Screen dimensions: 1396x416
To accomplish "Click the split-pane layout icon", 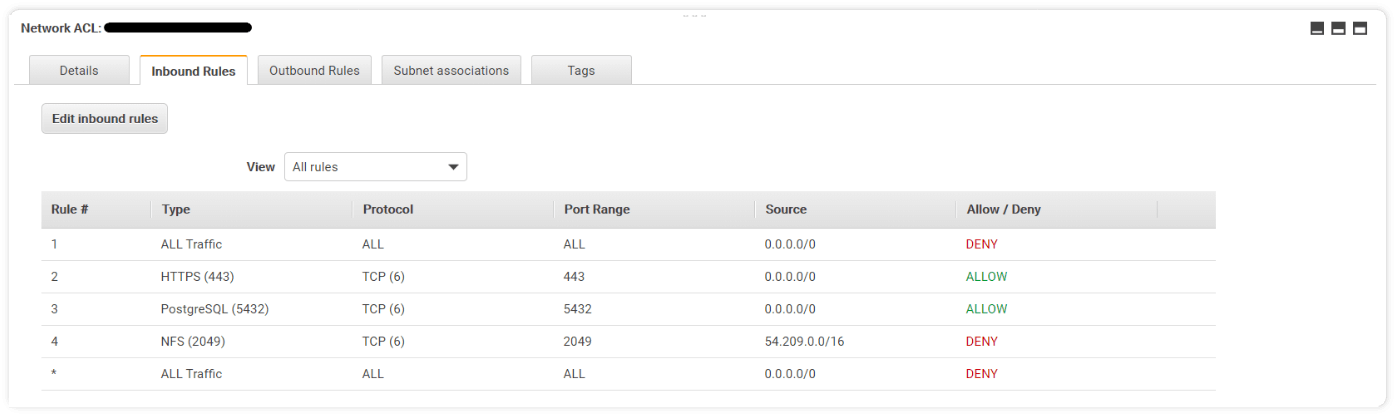I will coord(1338,29).
